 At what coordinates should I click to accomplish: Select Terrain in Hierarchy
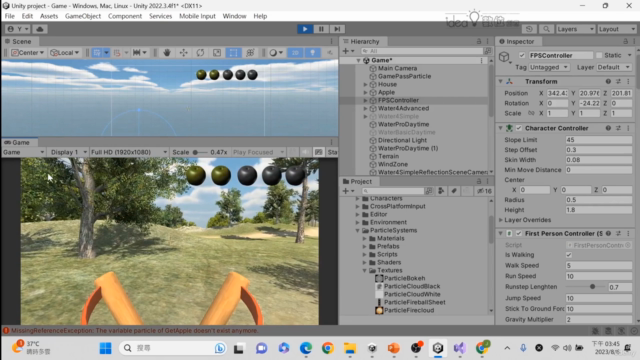pos(388,156)
